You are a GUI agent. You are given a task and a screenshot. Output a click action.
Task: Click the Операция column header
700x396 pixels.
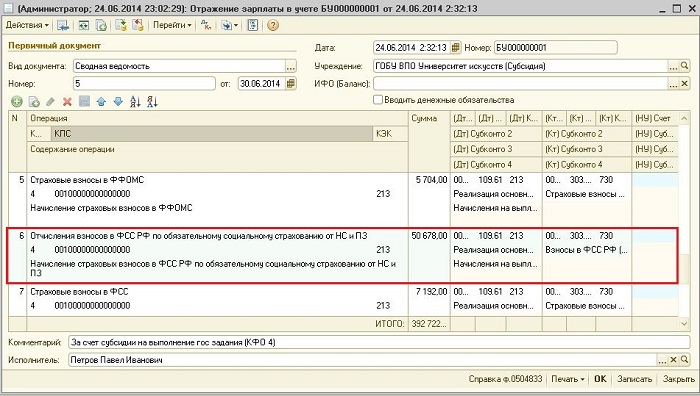point(217,118)
